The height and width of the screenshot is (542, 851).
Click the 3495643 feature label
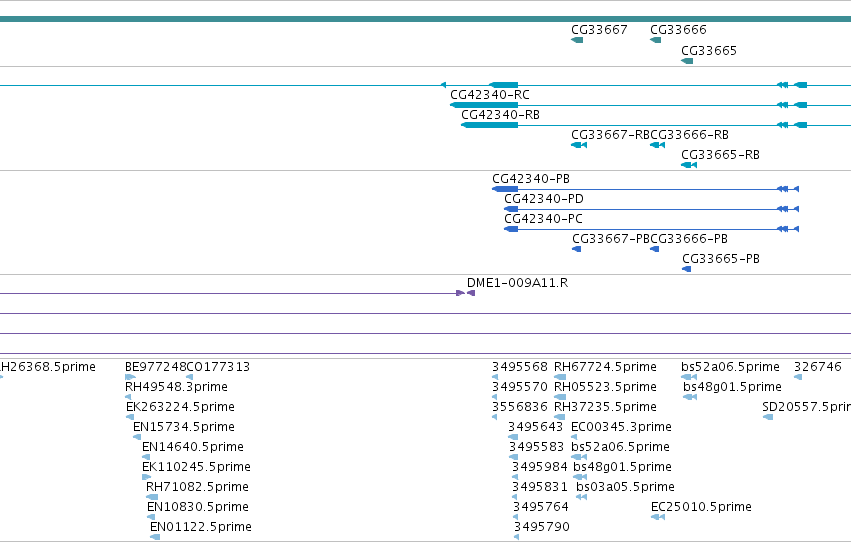[x=536, y=428]
